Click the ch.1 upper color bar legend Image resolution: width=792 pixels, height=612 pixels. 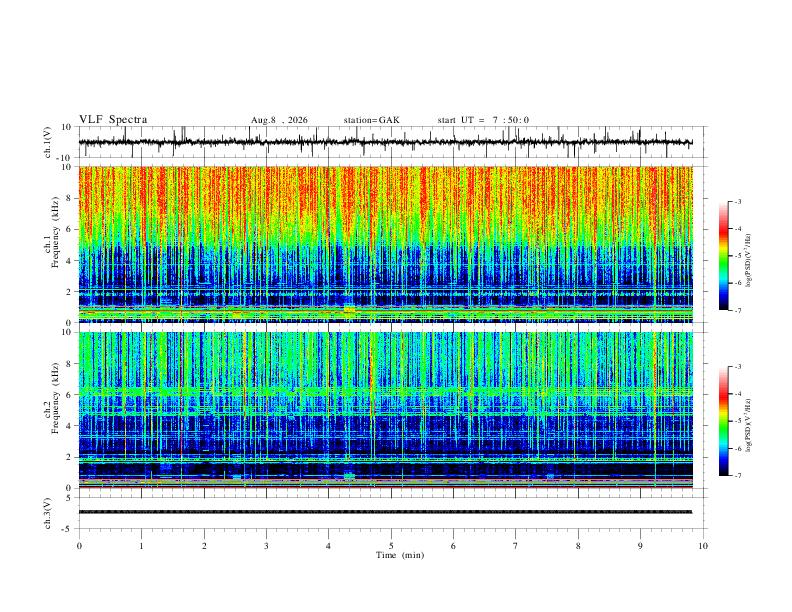click(723, 256)
